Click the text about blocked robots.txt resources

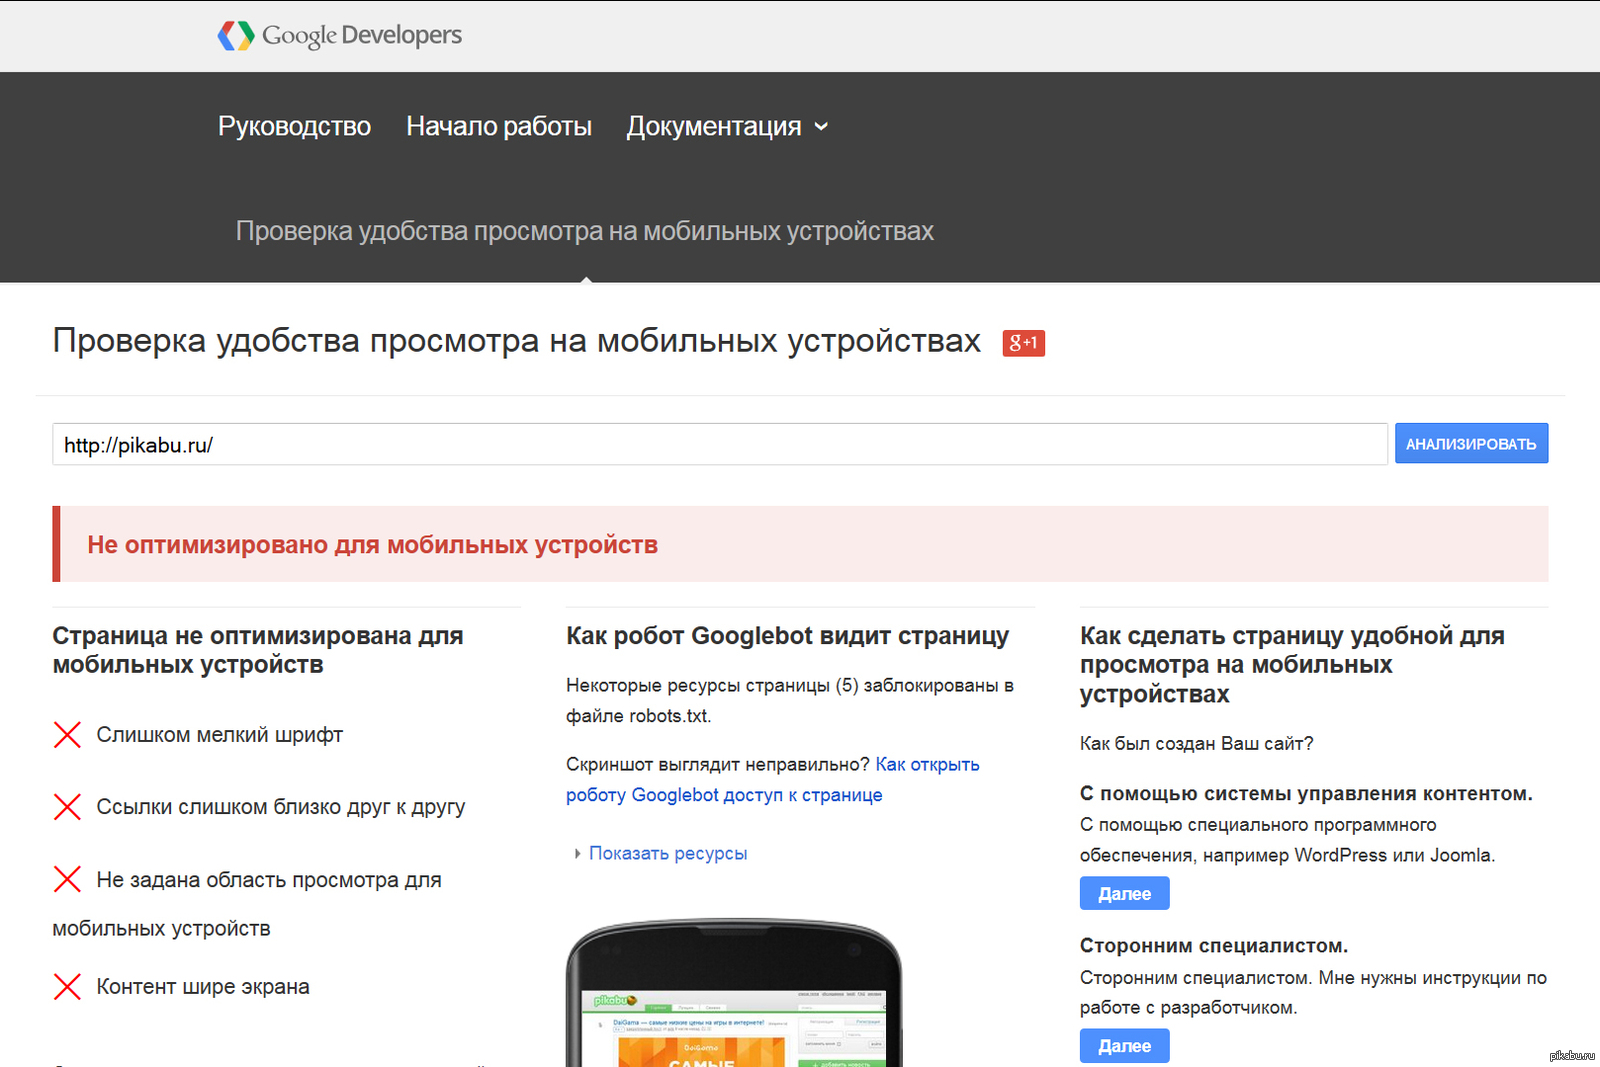790,700
